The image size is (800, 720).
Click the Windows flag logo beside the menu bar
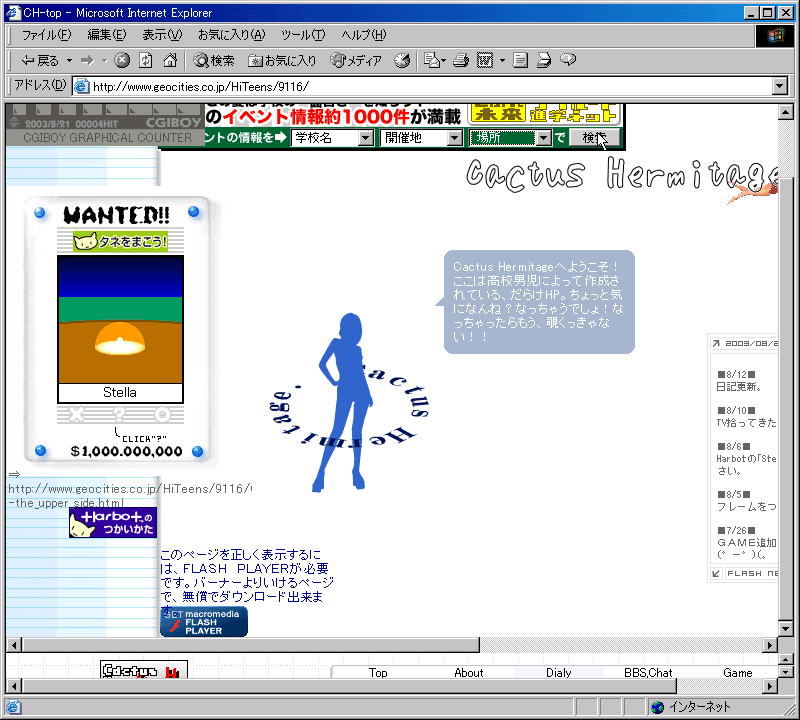tap(774, 35)
